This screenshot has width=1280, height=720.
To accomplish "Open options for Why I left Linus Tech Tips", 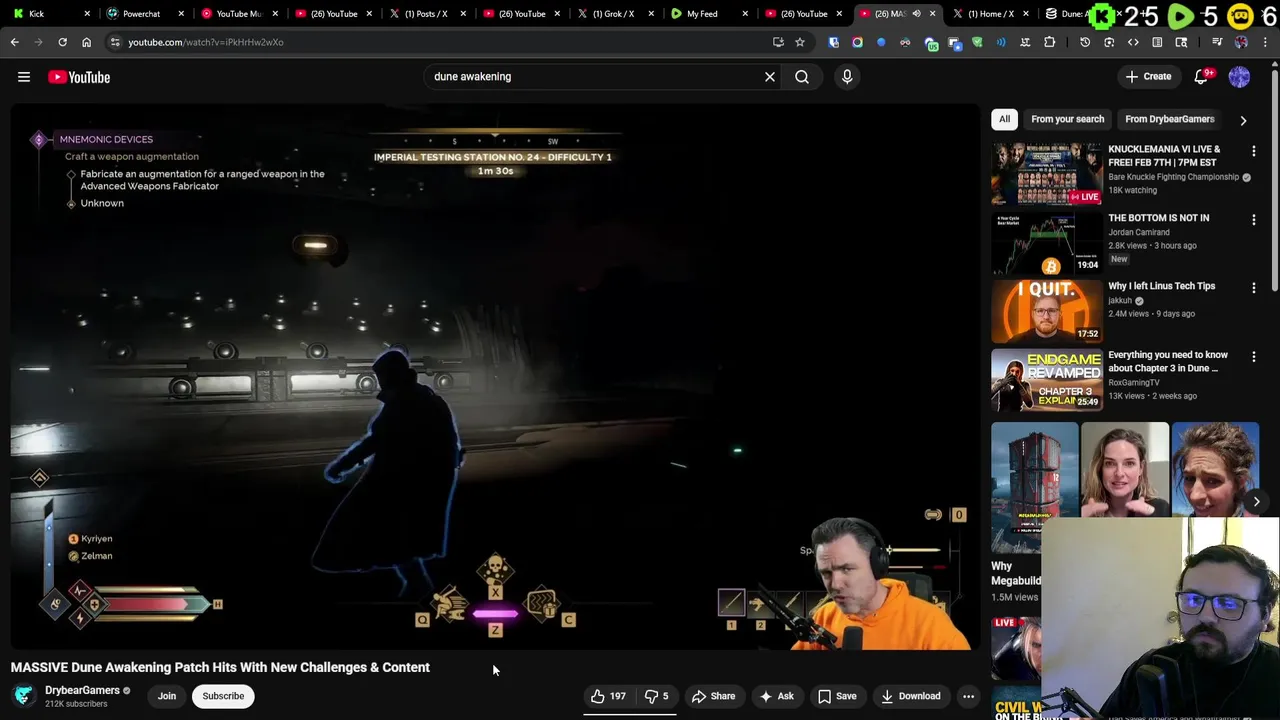I will 1254,288.
